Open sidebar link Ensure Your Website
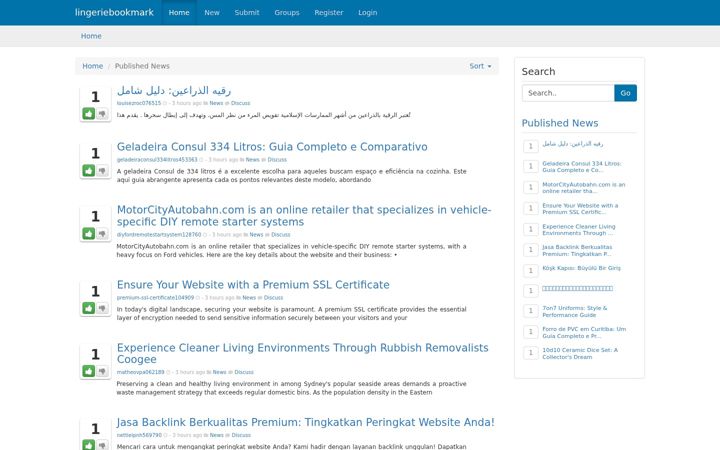This screenshot has height=450, width=720. click(x=580, y=209)
